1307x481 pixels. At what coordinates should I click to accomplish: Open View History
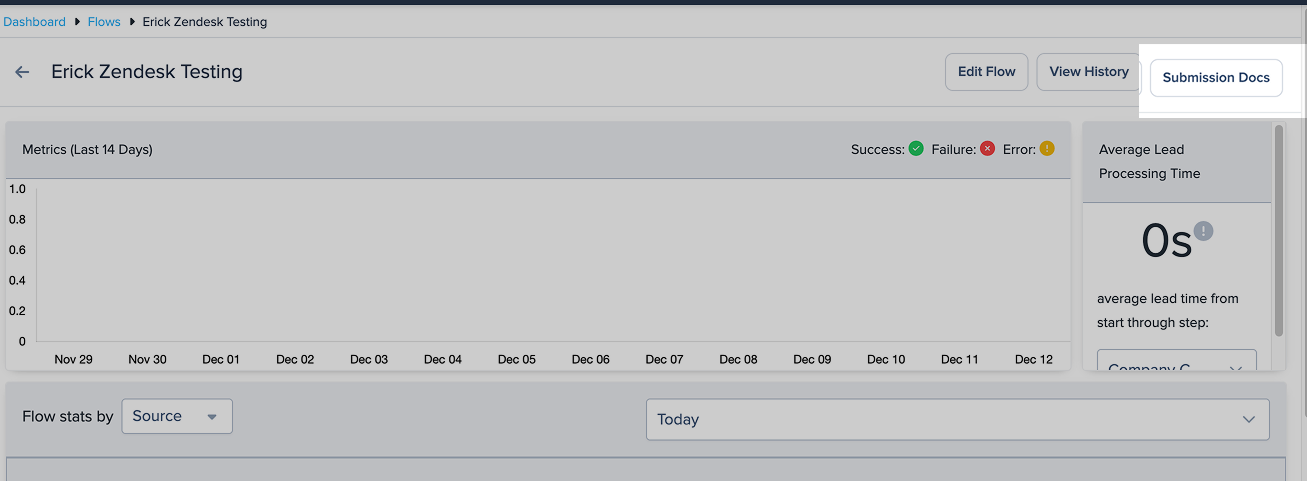(x=1089, y=72)
